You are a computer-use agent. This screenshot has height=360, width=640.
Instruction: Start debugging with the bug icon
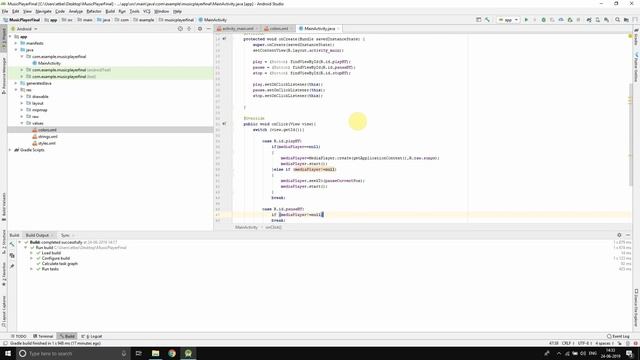(x=544, y=20)
